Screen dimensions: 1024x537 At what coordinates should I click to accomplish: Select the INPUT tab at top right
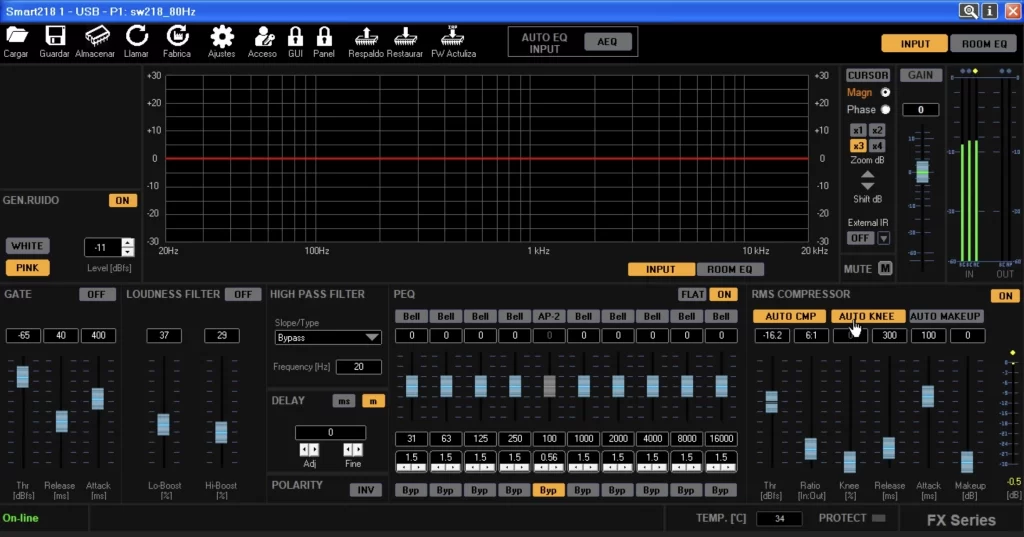(x=915, y=44)
